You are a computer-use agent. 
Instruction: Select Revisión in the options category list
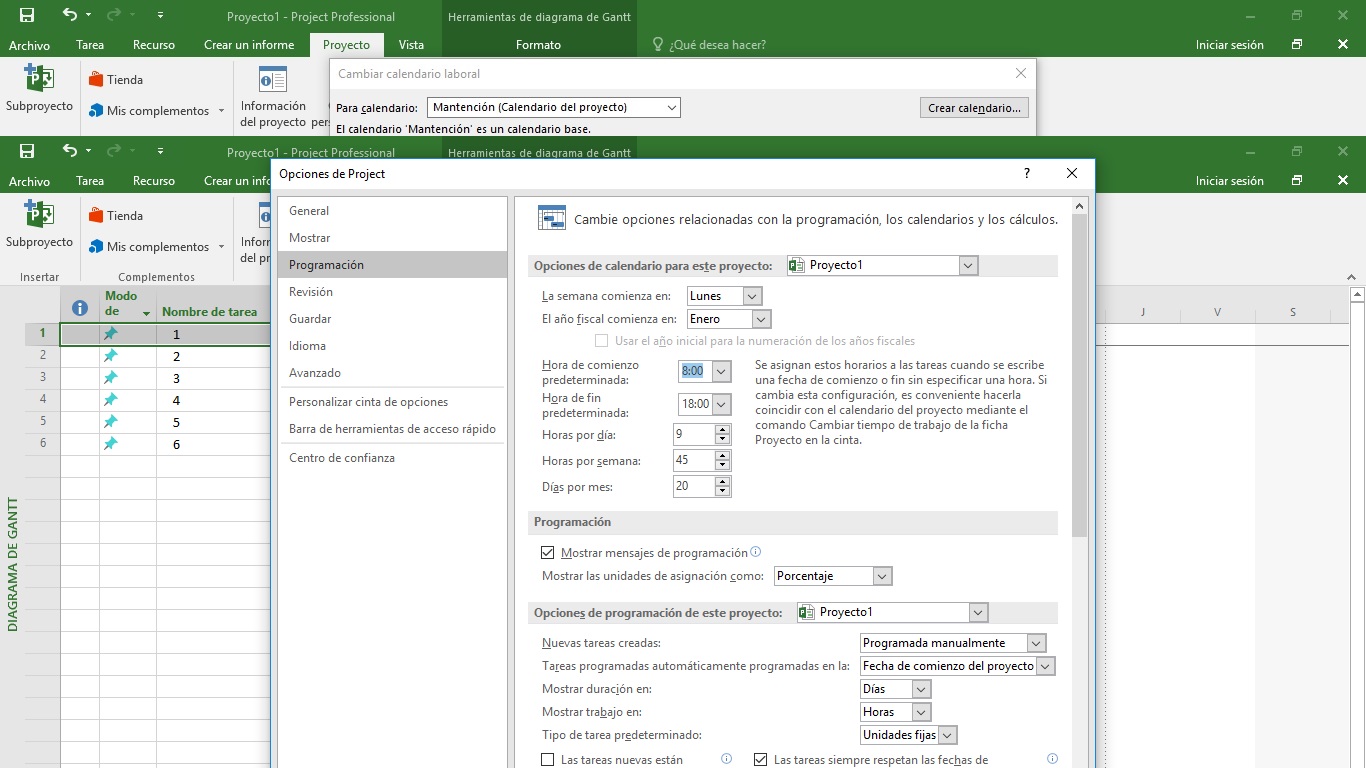pos(392,292)
